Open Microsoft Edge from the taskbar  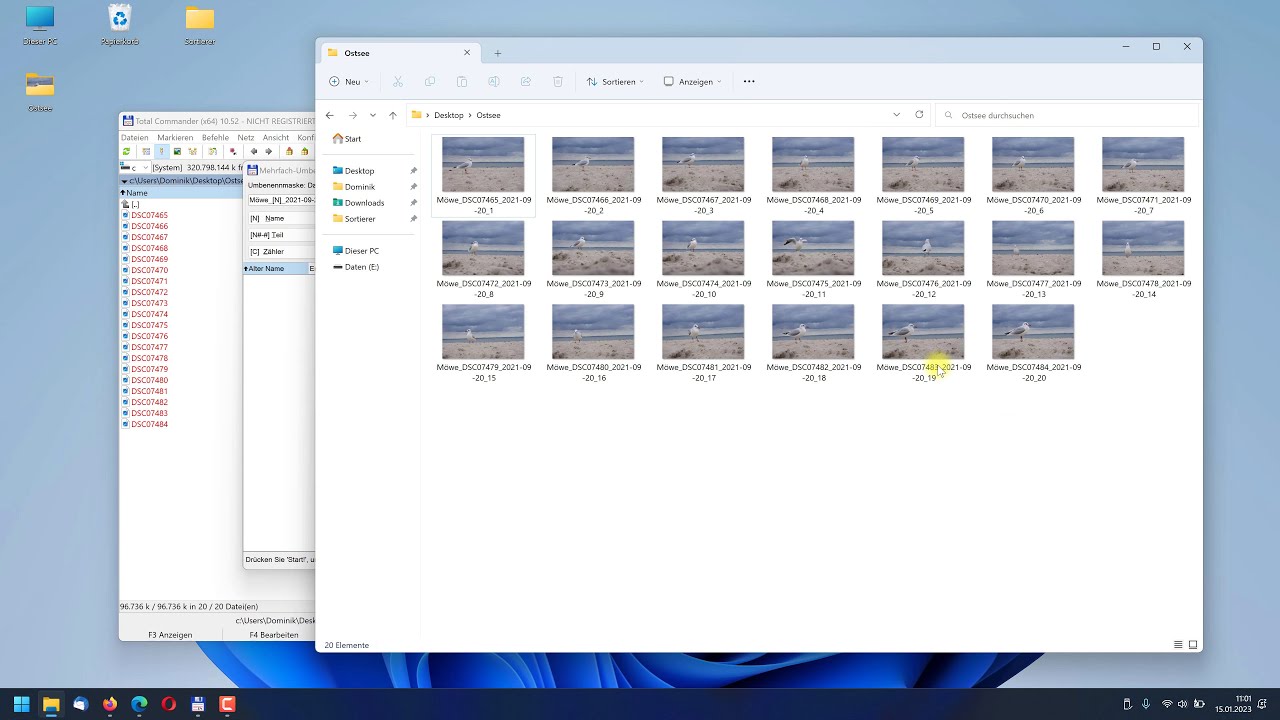point(139,704)
